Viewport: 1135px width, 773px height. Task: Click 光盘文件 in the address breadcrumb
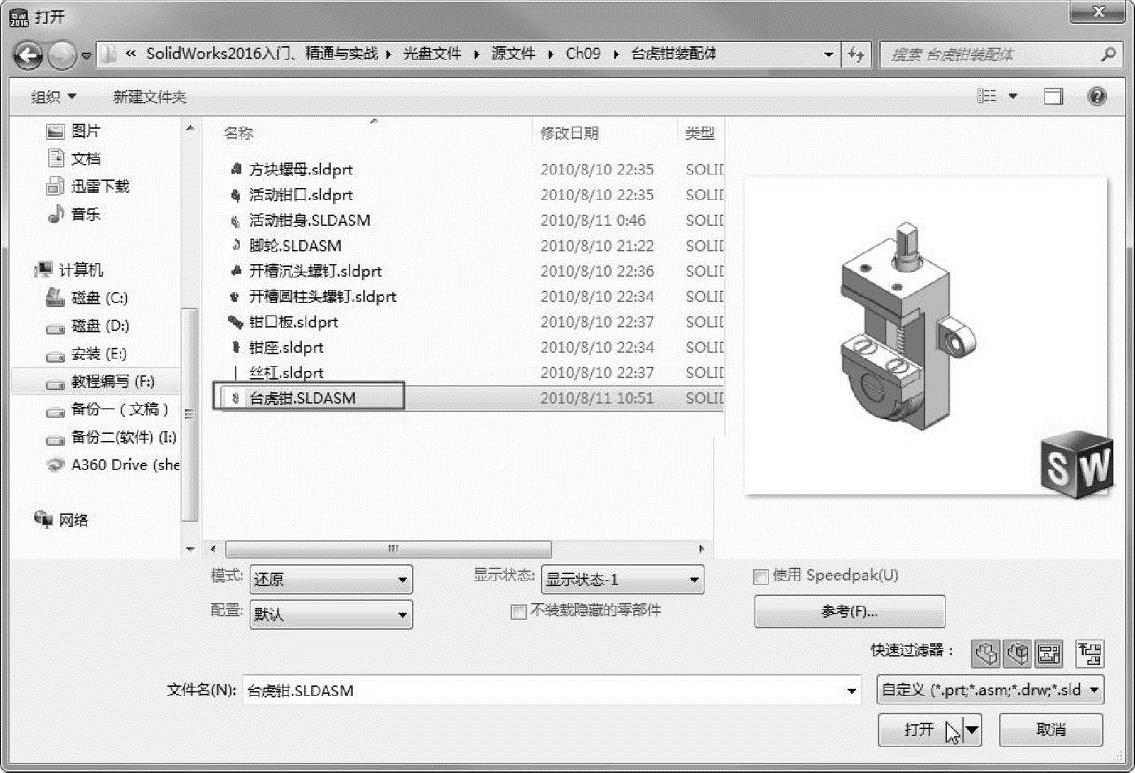pyautogui.click(x=432, y=54)
